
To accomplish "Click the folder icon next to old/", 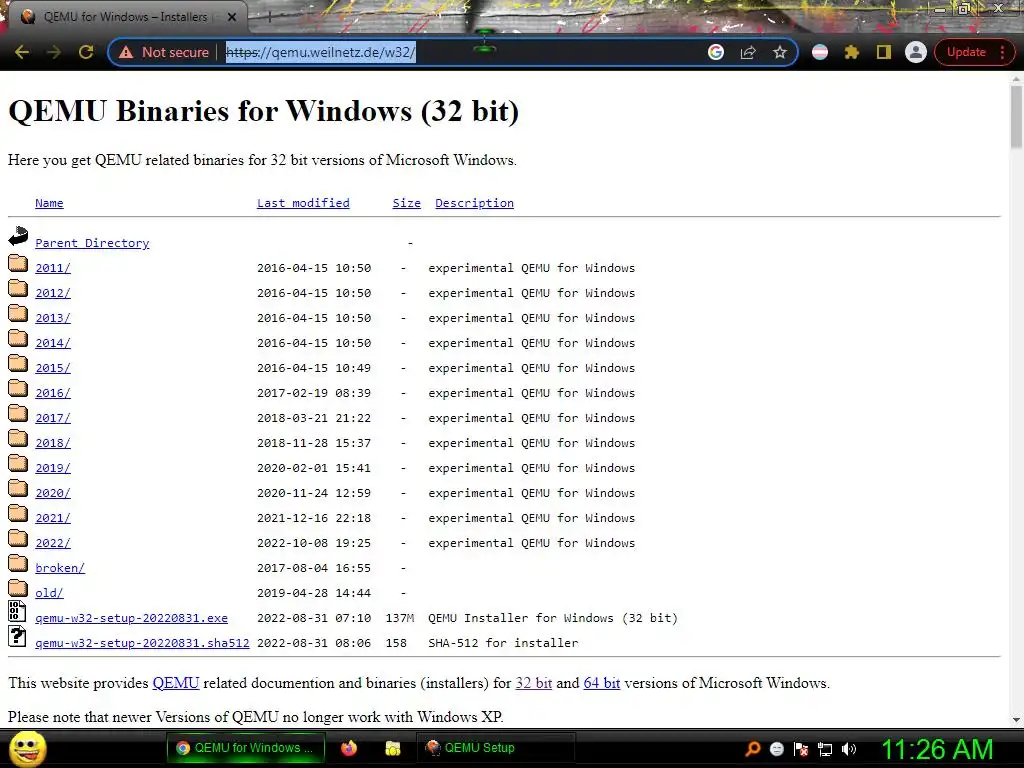I will (x=18, y=588).
